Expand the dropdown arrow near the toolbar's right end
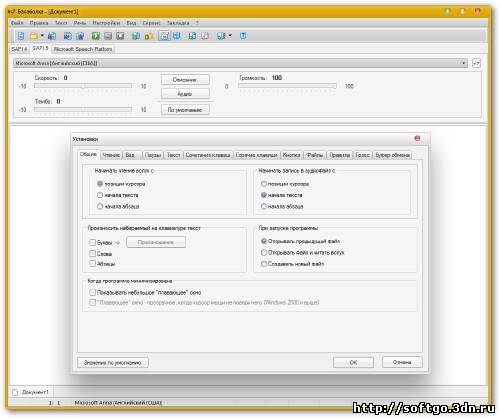Viewport: 500px width, 418px height. point(230,35)
